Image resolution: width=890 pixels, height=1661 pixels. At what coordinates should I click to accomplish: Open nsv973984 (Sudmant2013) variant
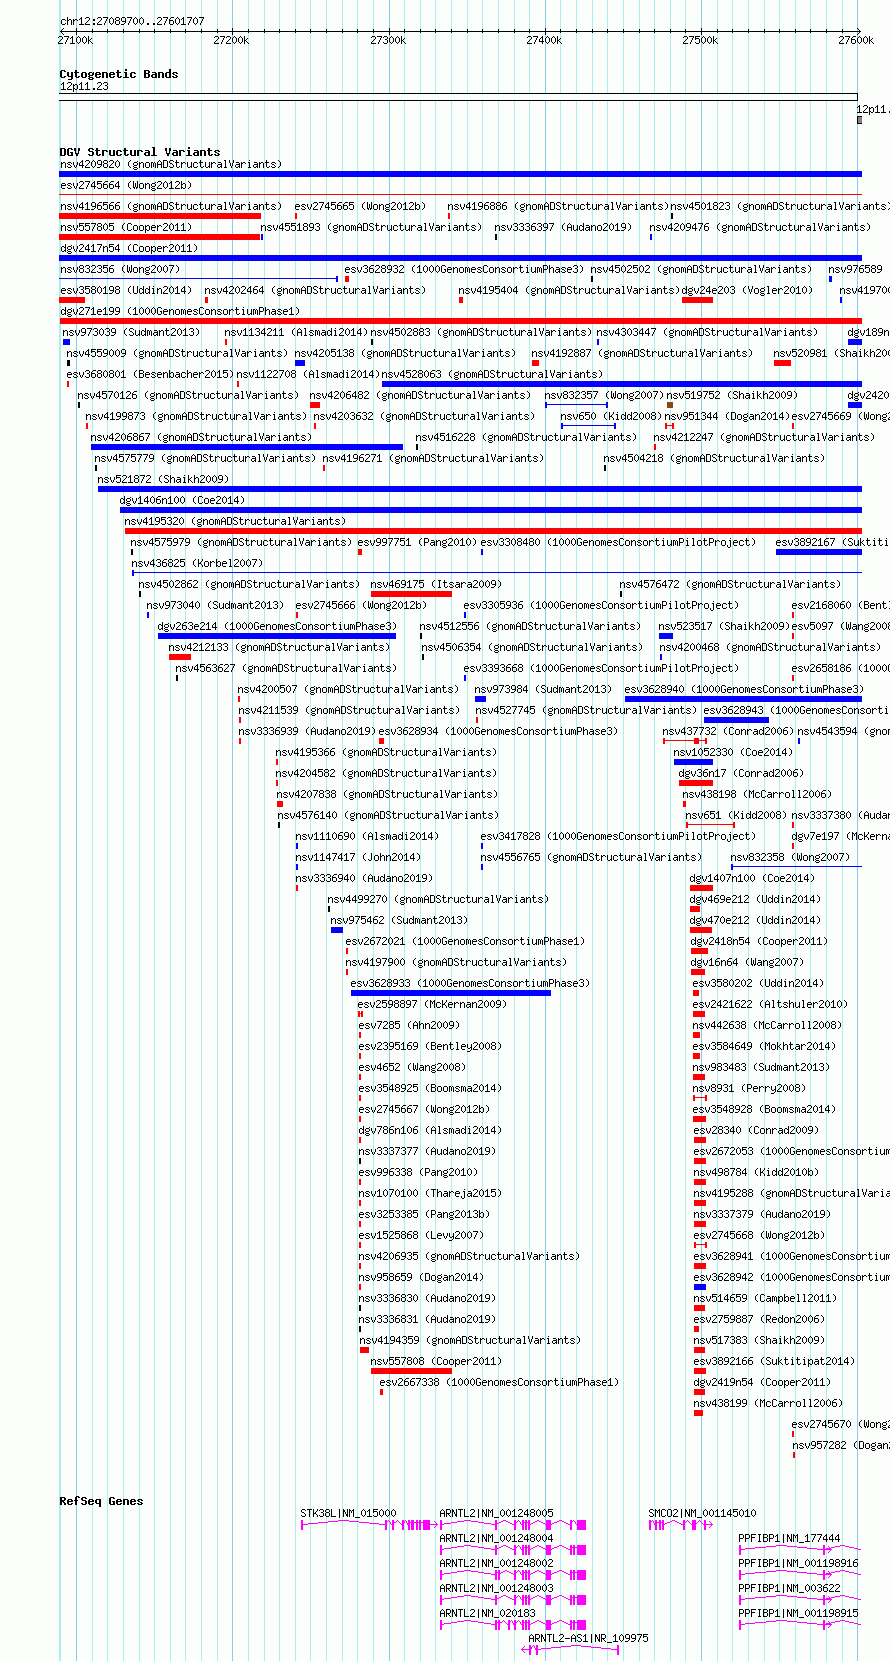pyautogui.click(x=543, y=689)
